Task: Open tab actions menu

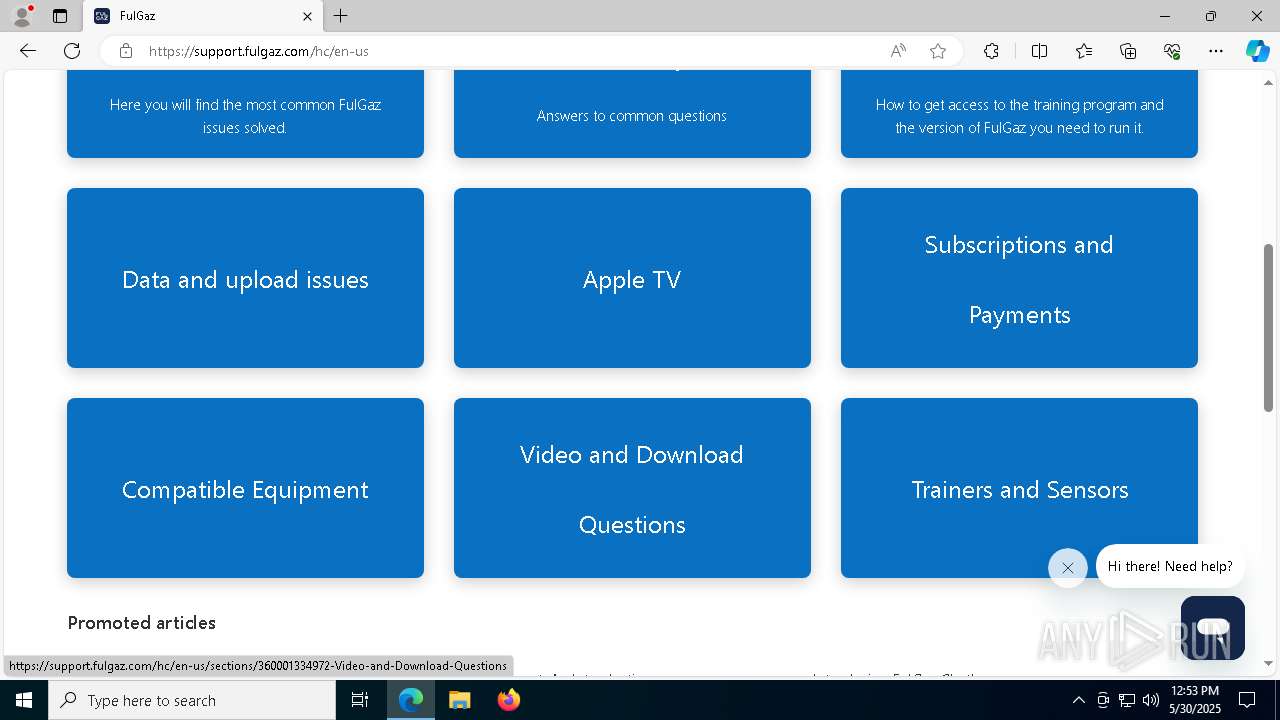Action: [x=60, y=16]
